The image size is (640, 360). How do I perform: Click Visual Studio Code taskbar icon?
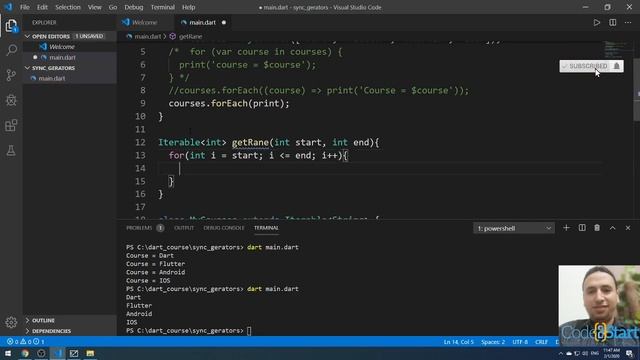58,353
